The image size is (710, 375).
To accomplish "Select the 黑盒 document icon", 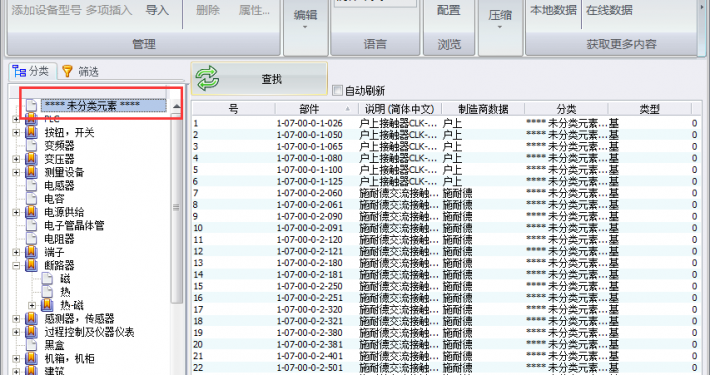I will (31, 345).
